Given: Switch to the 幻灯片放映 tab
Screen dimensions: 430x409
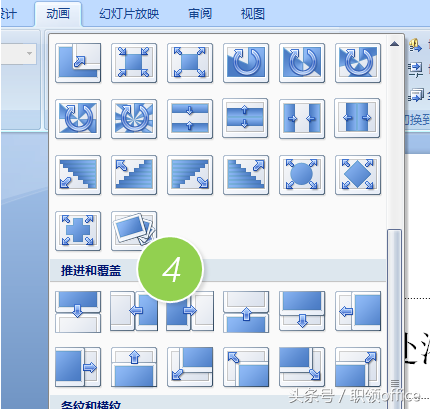Looking at the screenshot, I should tap(129, 14).
